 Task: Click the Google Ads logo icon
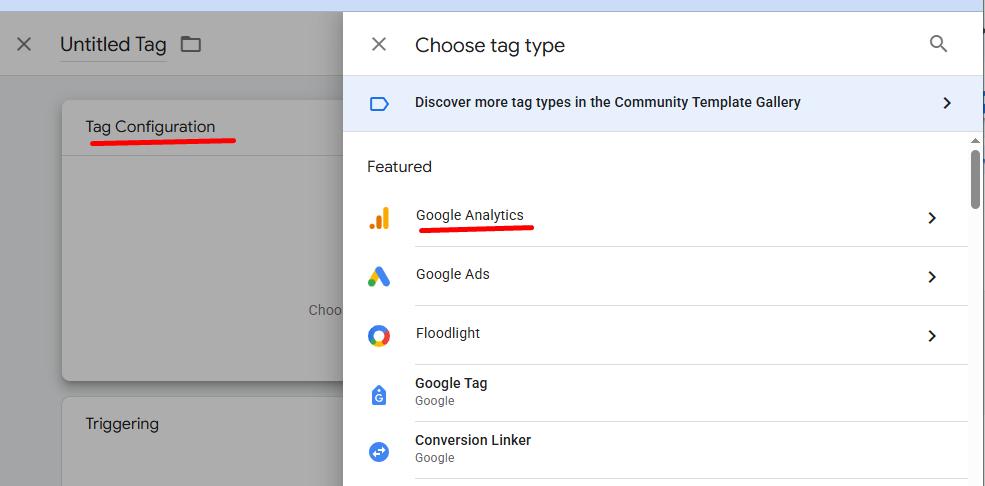tap(379, 277)
